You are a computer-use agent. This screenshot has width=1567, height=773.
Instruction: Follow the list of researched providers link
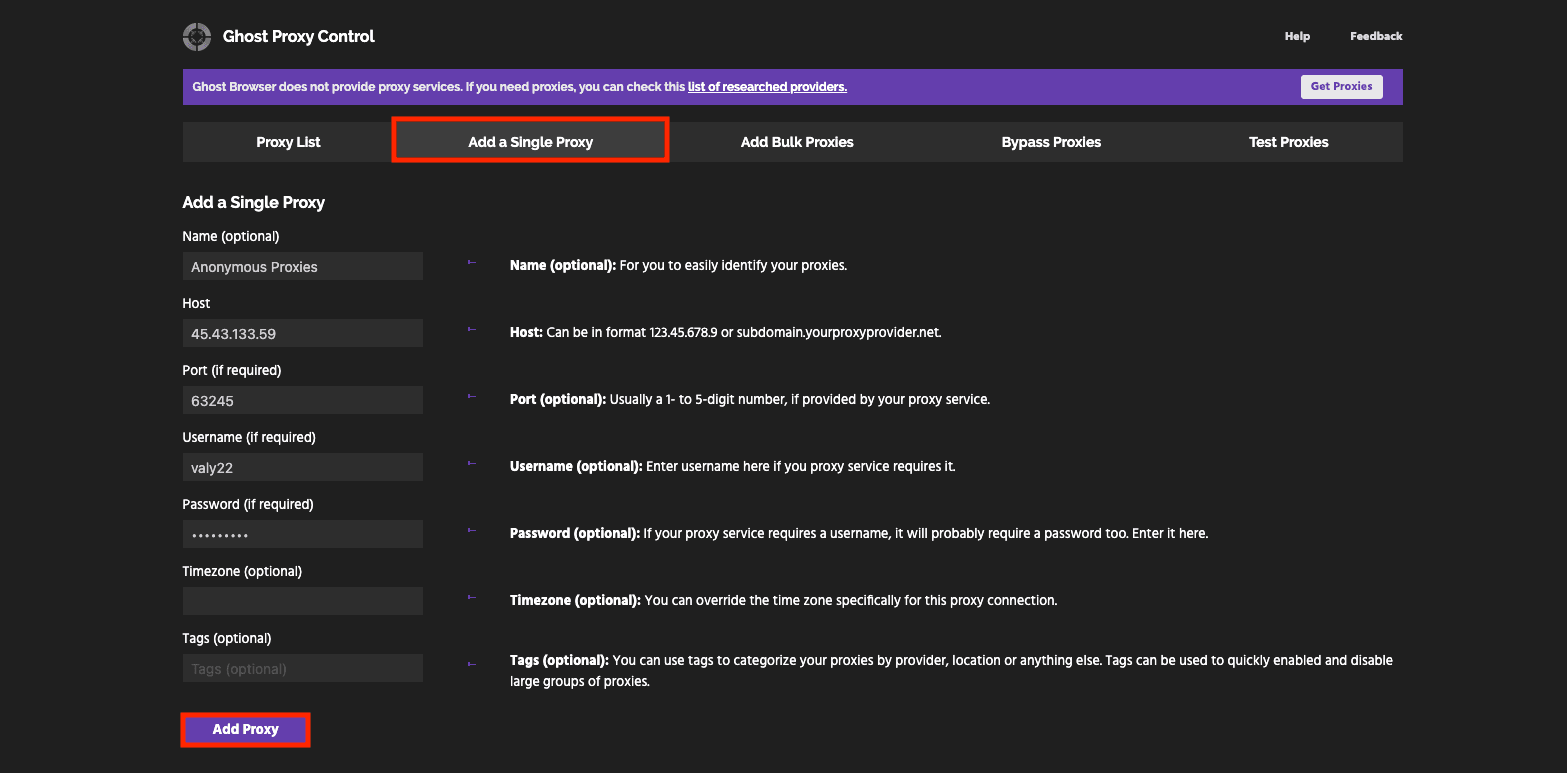(766, 86)
